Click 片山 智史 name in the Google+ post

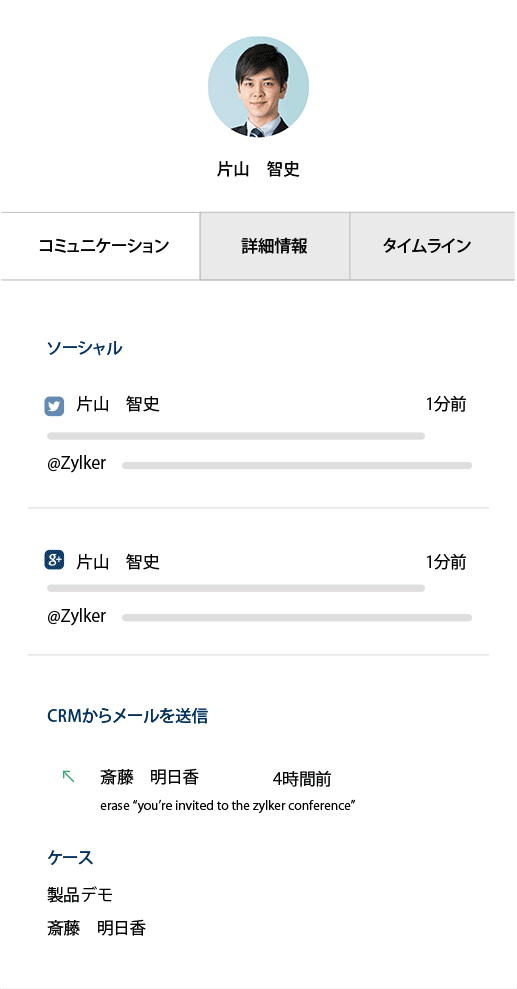tap(118, 561)
